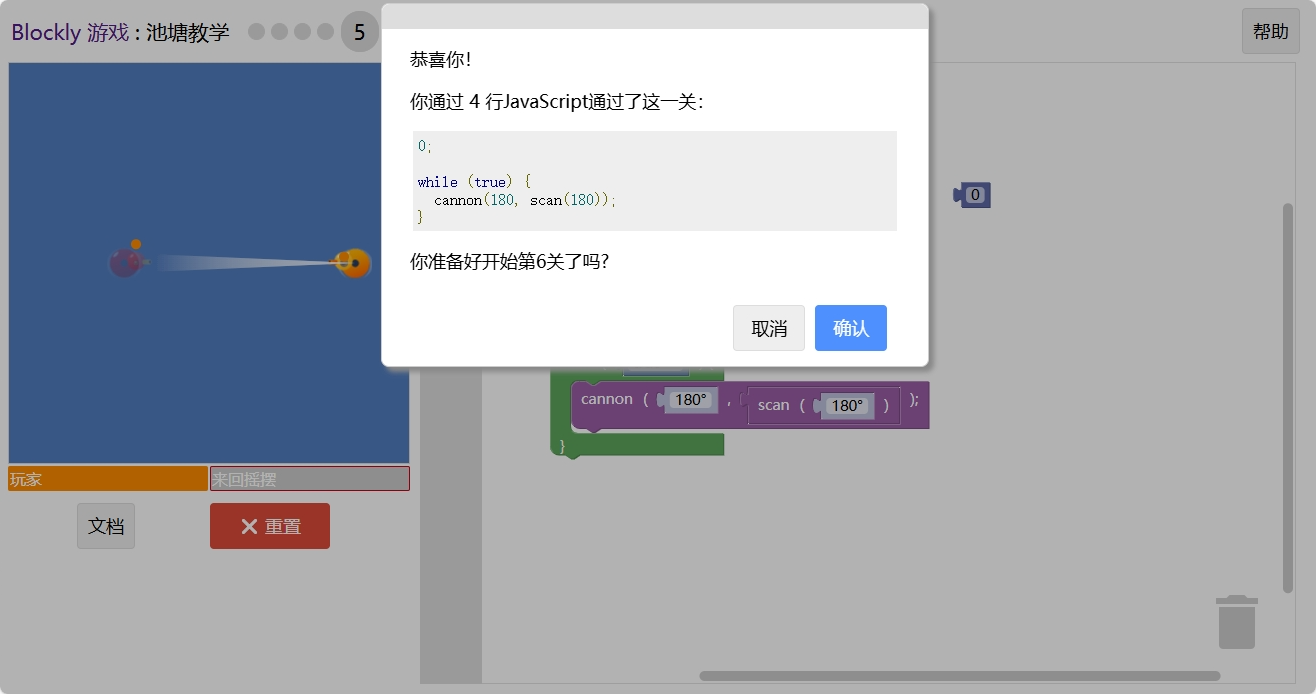Click the orange player duck avatar

point(355,263)
